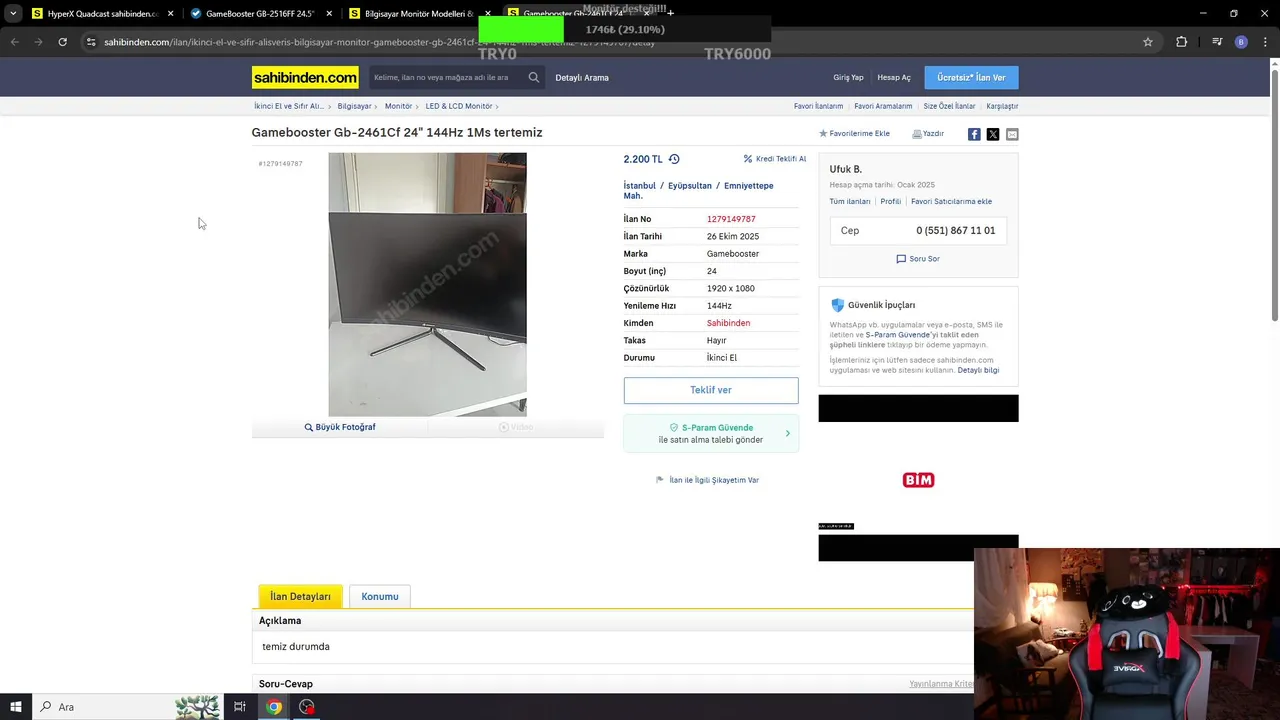Share listing by email icon
Viewport: 1280px width, 720px height.
(1012, 134)
